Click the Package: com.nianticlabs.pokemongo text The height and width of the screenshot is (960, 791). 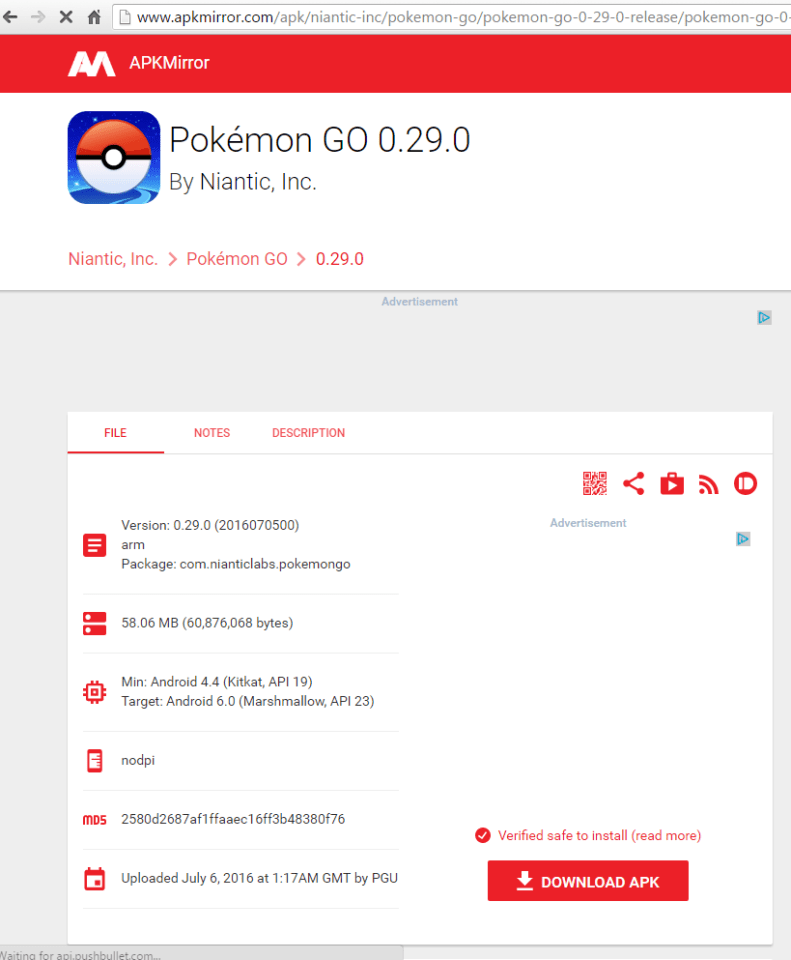(236, 564)
